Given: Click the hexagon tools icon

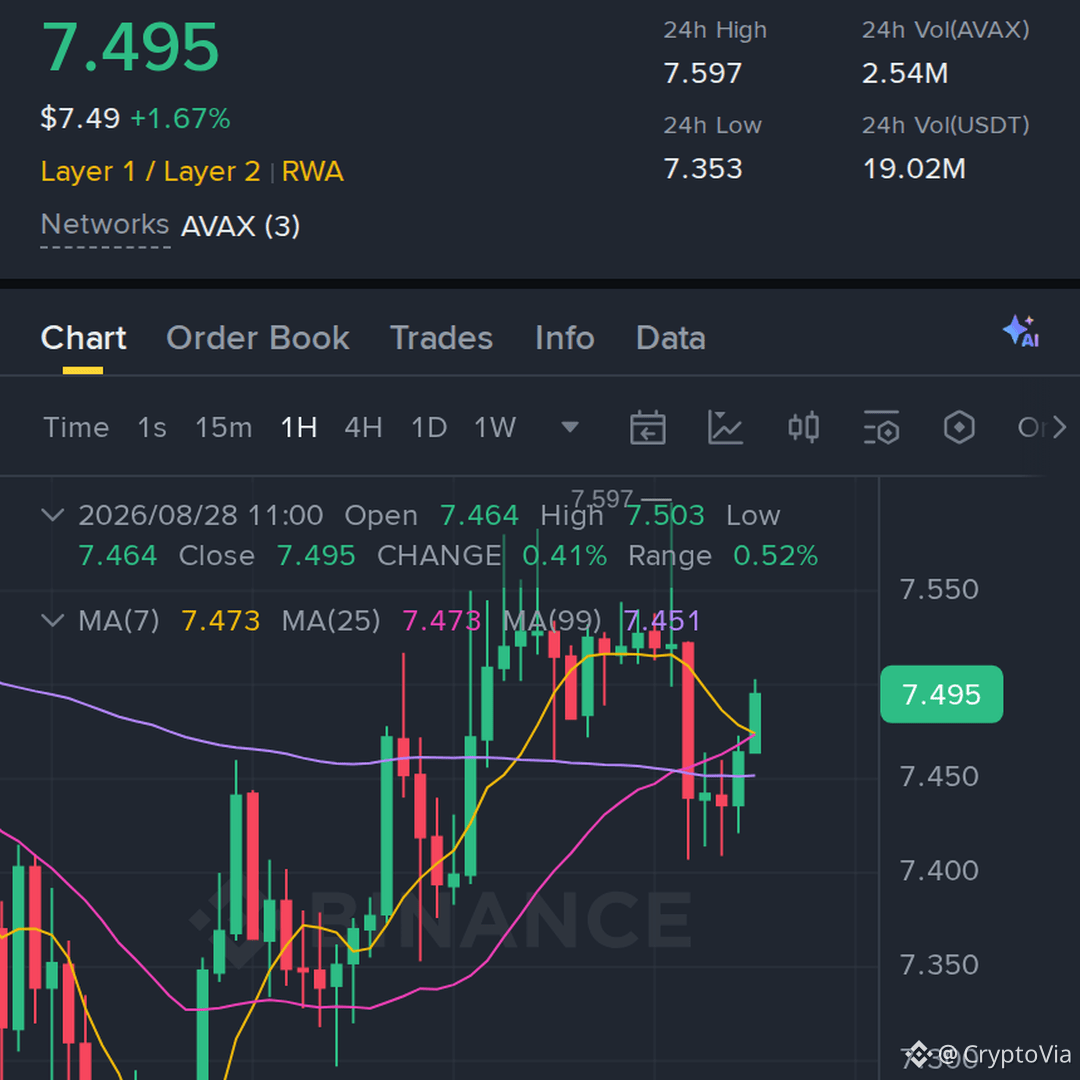Looking at the screenshot, I should pyautogui.click(x=959, y=427).
